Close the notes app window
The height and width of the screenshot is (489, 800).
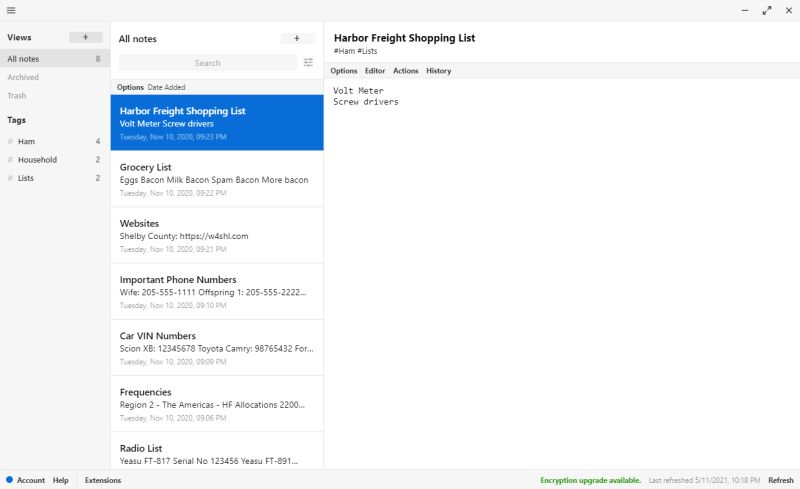pos(789,10)
